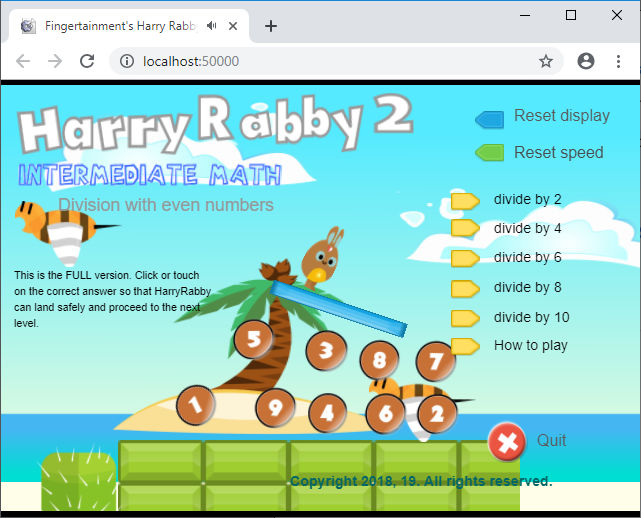The height and width of the screenshot is (518, 641).
Task: Select the number 3 answer ball
Action: pyautogui.click(x=326, y=351)
